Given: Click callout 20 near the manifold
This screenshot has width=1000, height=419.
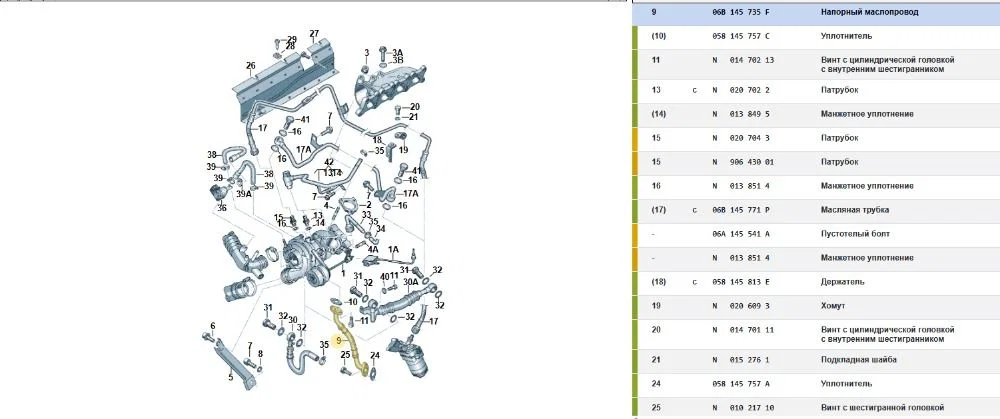Looking at the screenshot, I should (415, 107).
